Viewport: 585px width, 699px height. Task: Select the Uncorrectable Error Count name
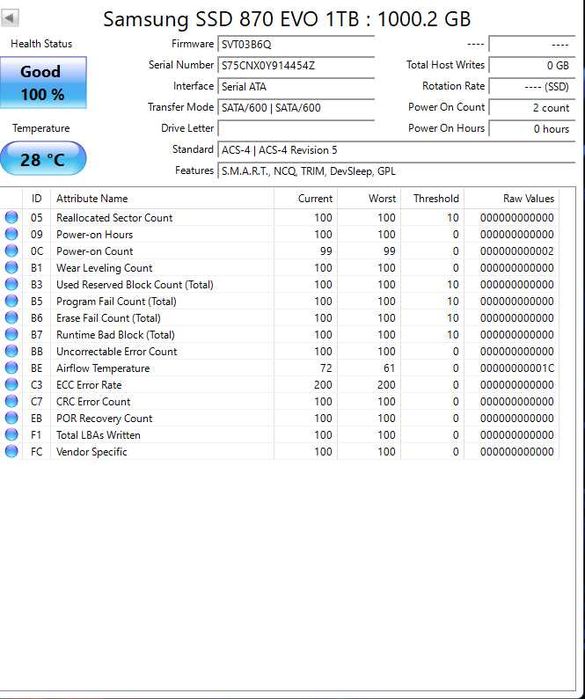[x=117, y=351]
